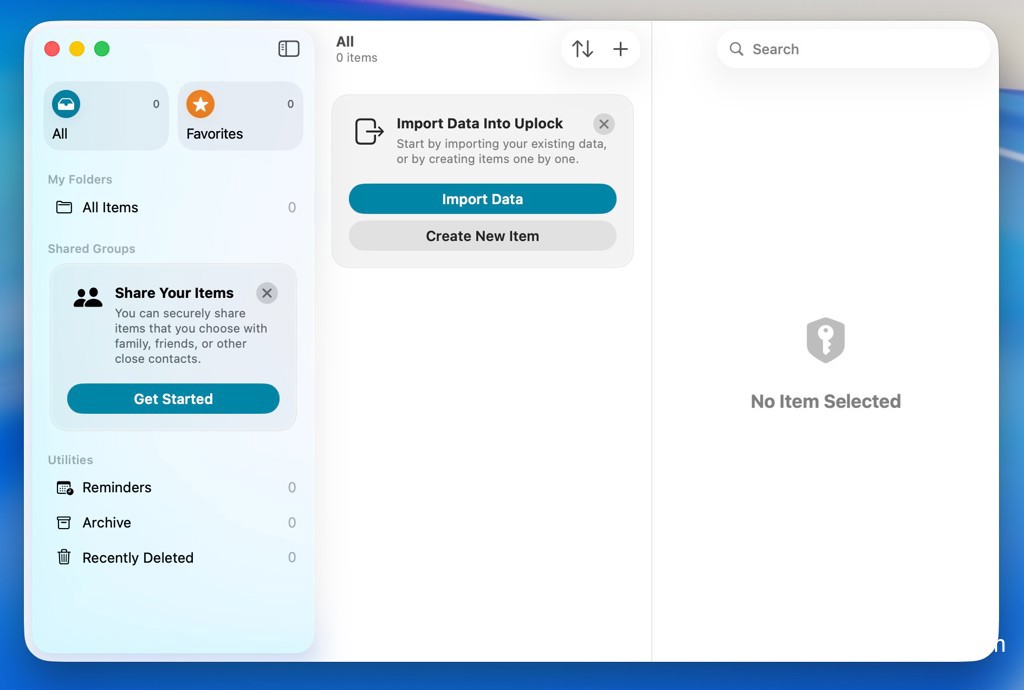This screenshot has width=1024, height=690.
Task: Open Reminders under Utilities
Action: [x=175, y=488]
